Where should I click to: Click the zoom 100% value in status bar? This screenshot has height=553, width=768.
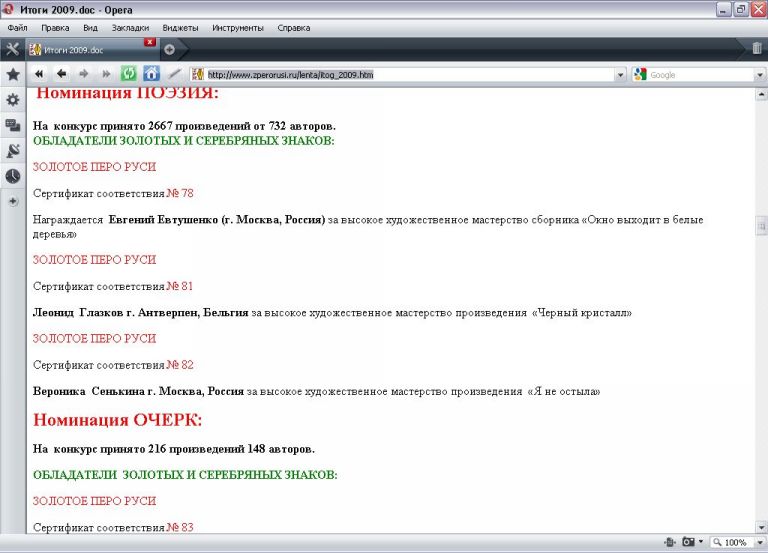[735, 542]
